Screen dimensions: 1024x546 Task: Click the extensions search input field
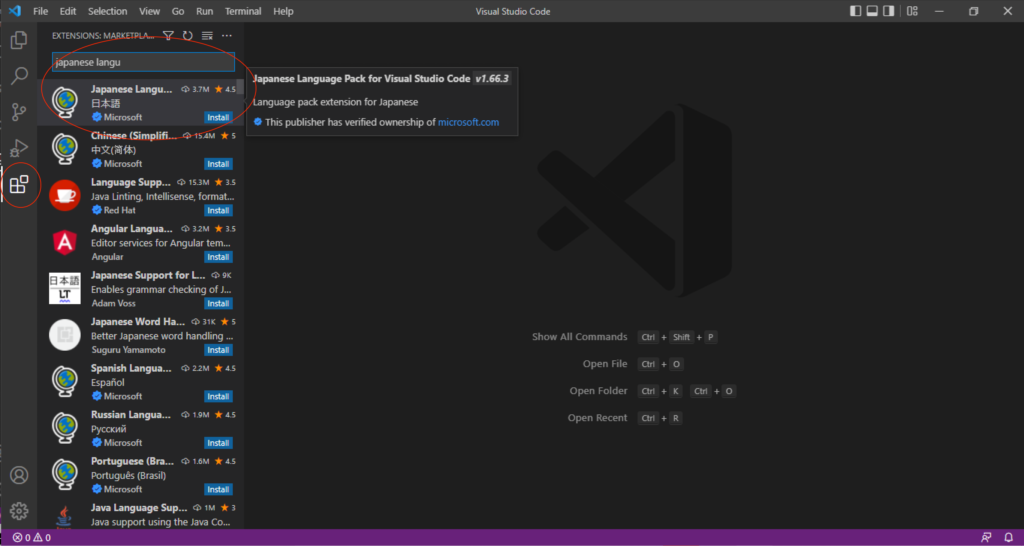[143, 62]
